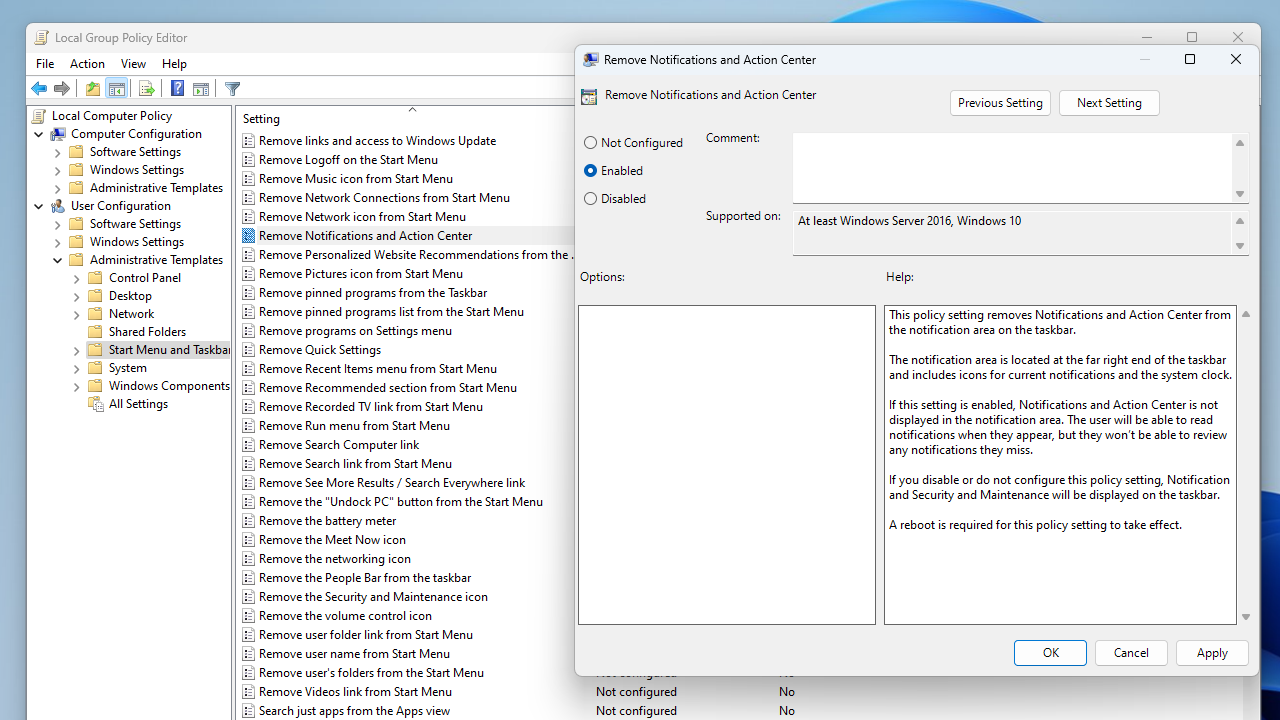The height and width of the screenshot is (720, 1280).
Task: Select the Disabled radio button
Action: 590,199
